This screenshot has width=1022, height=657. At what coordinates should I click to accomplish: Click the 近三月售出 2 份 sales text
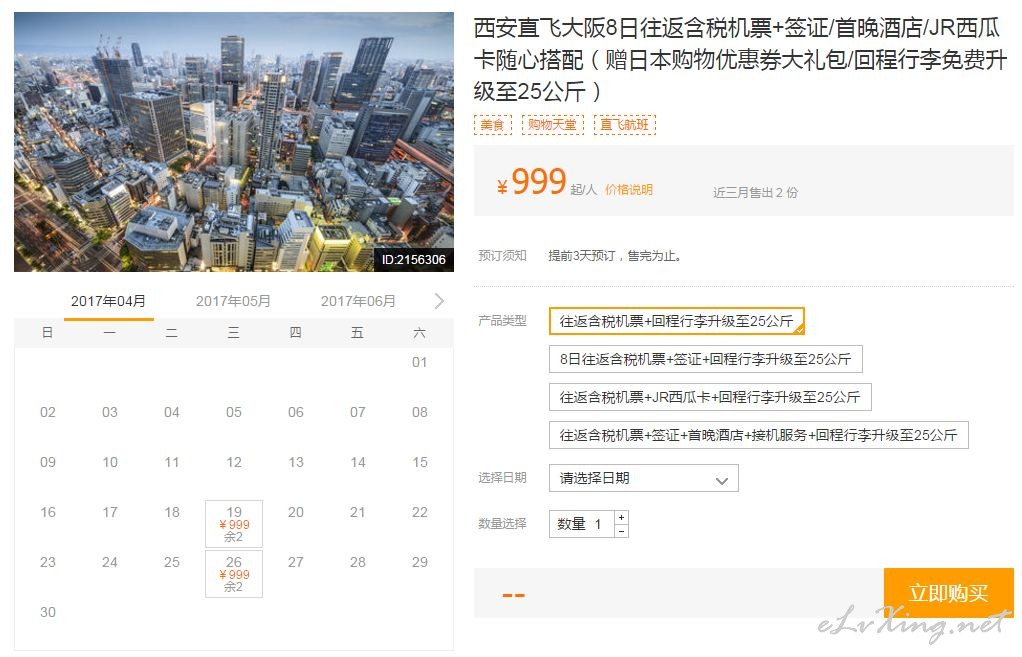coord(755,192)
